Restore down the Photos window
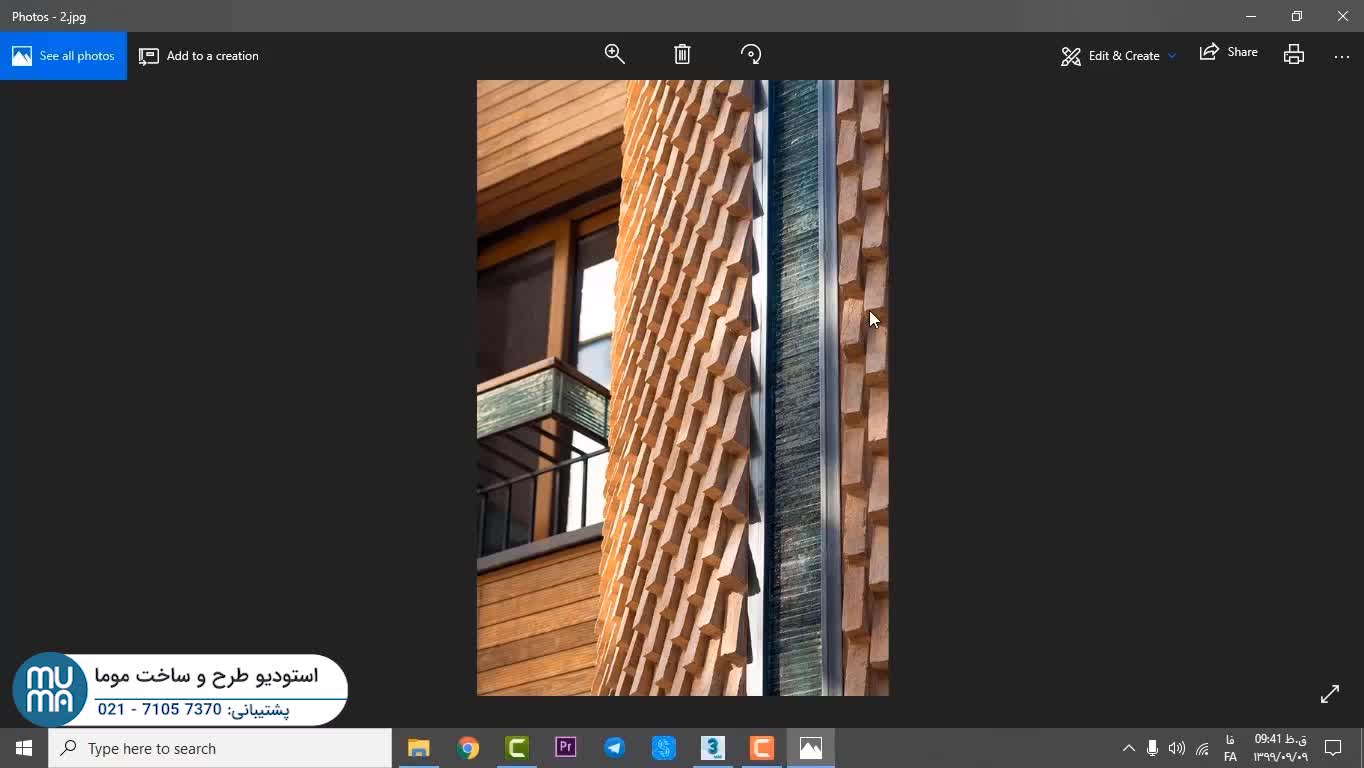Viewport: 1364px width, 768px height. coord(1297,16)
